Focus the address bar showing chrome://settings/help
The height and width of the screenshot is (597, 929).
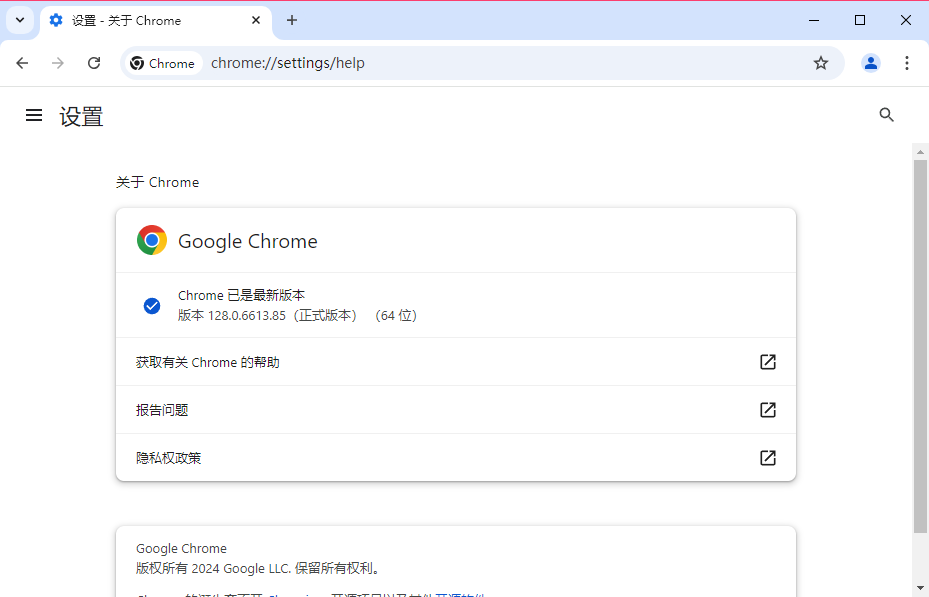[500, 63]
